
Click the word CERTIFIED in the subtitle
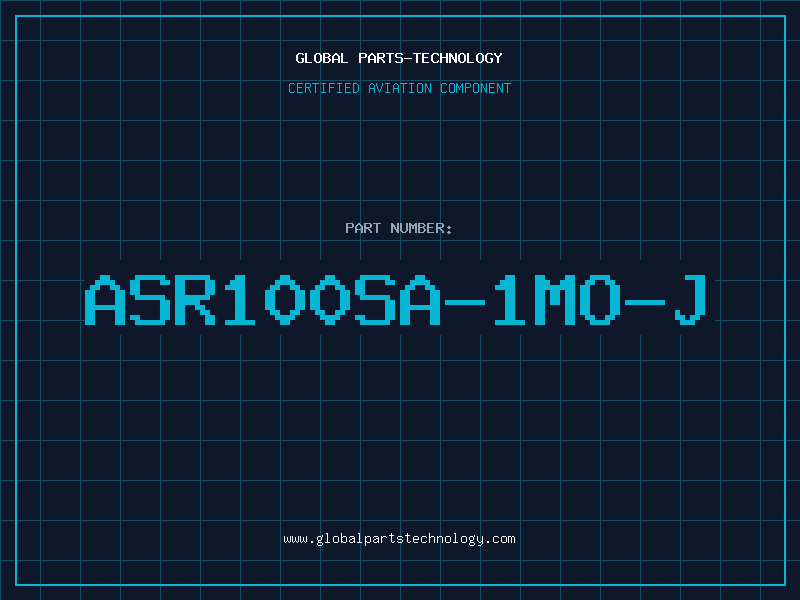tap(324, 88)
